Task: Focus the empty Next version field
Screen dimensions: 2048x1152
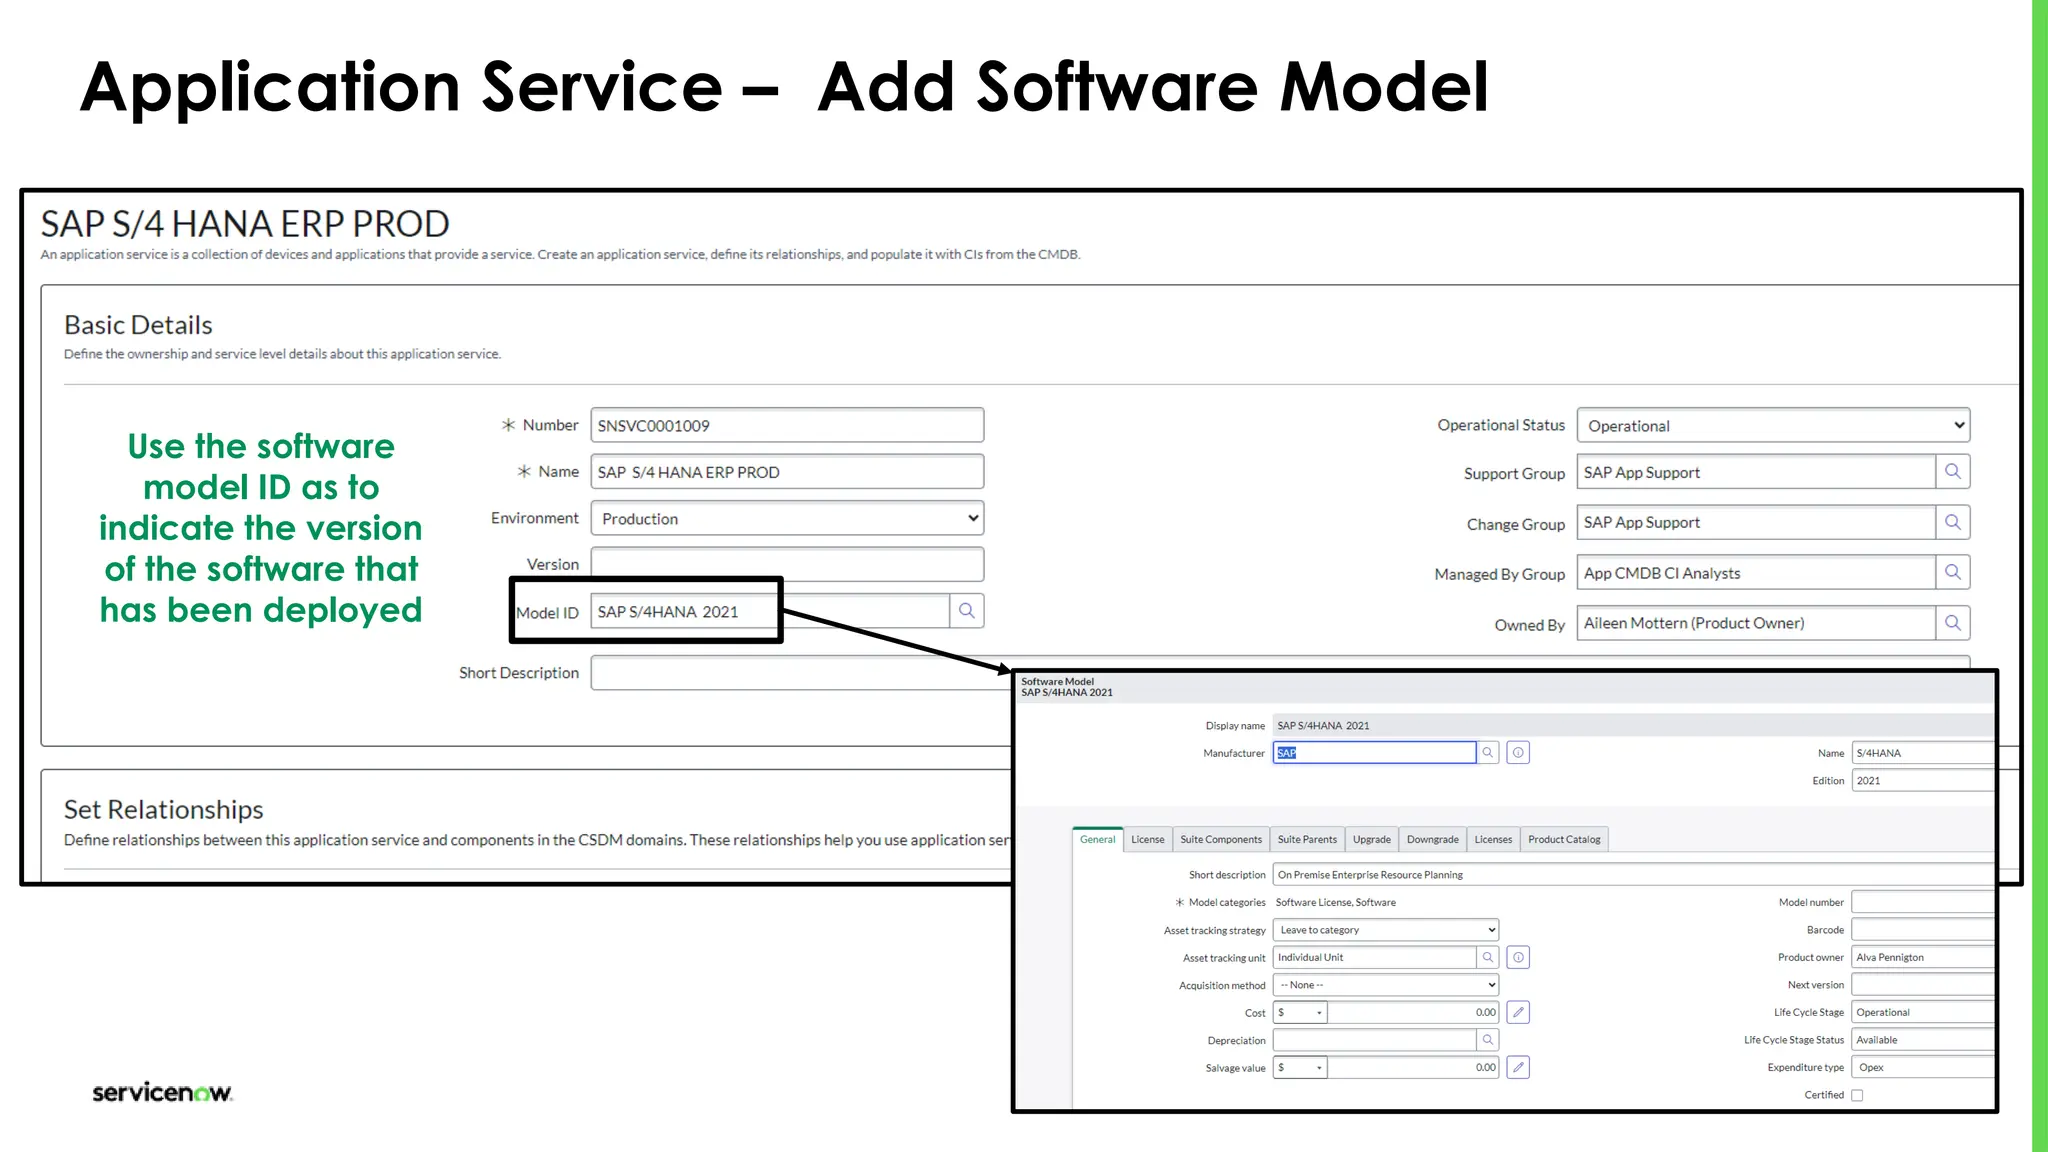Action: [x=1922, y=985]
